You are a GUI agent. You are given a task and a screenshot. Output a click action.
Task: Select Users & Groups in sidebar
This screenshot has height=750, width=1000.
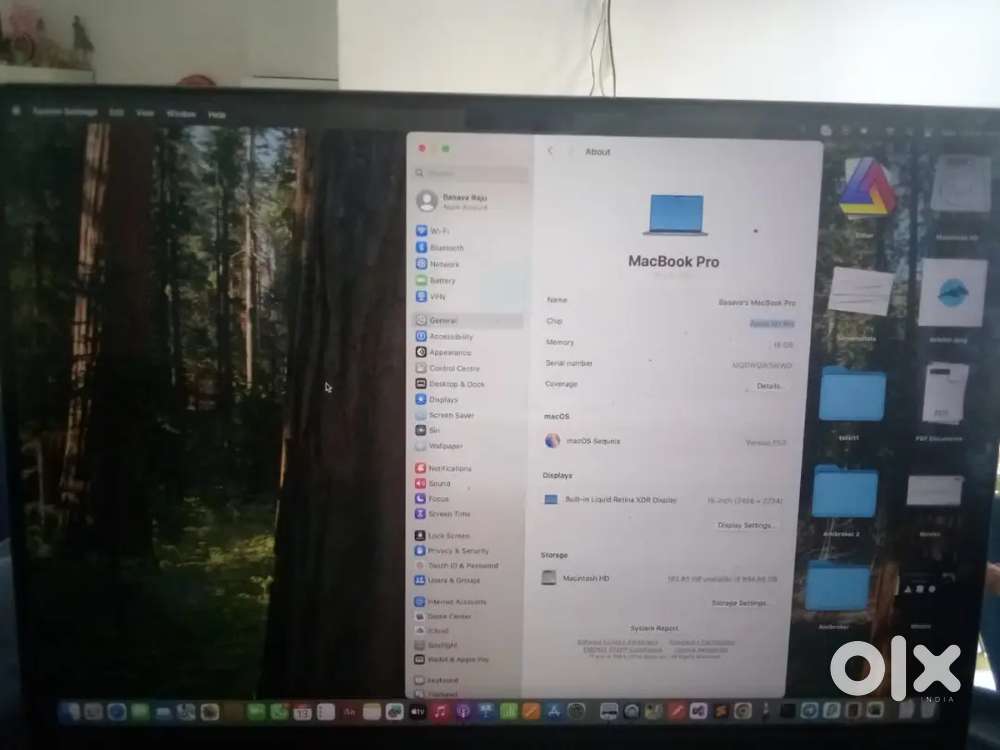point(453,580)
